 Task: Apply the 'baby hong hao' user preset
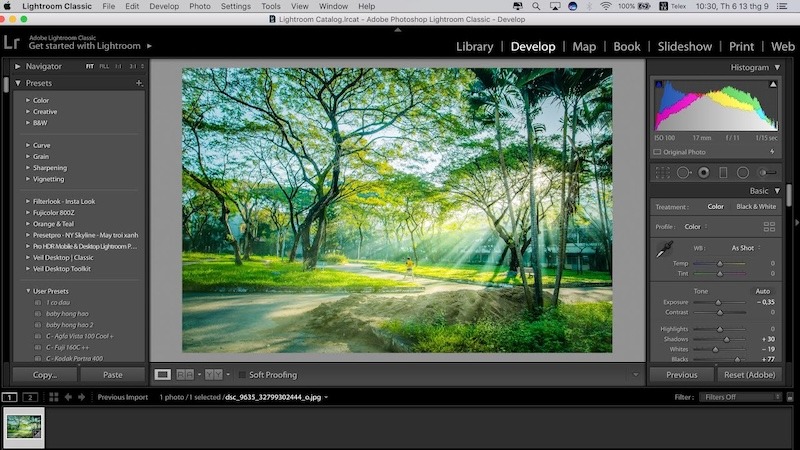67,314
